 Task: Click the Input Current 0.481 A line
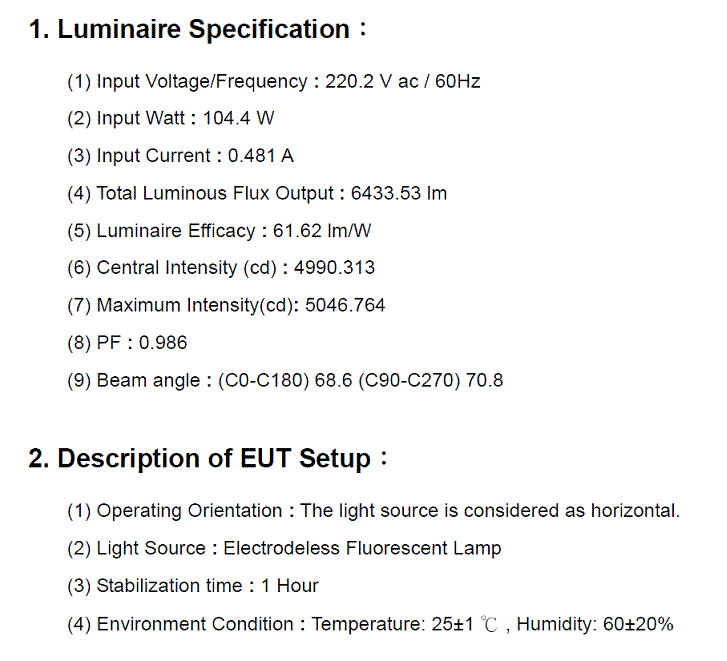point(180,156)
